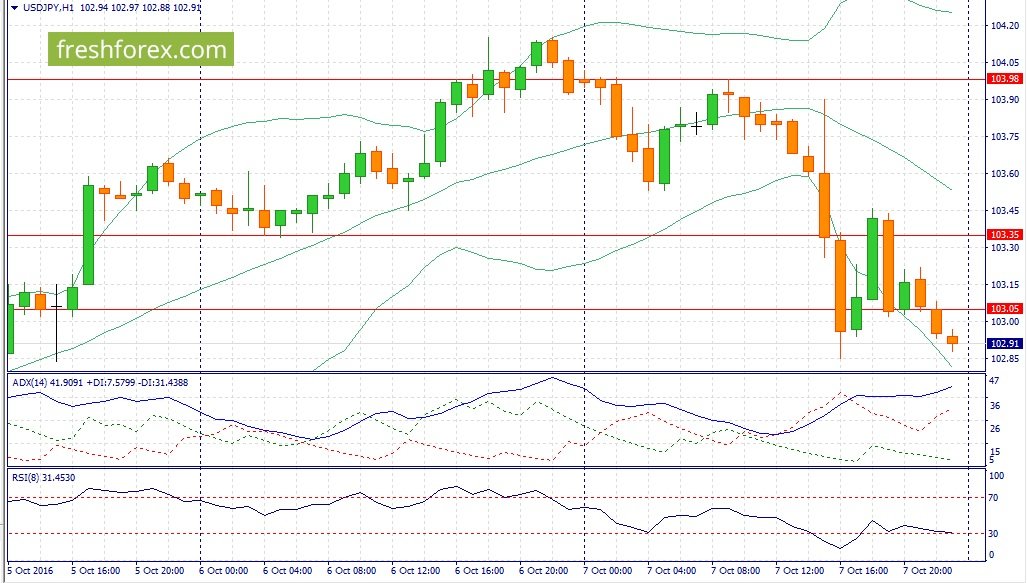Click the 103.75 price scale value

coord(1005,136)
